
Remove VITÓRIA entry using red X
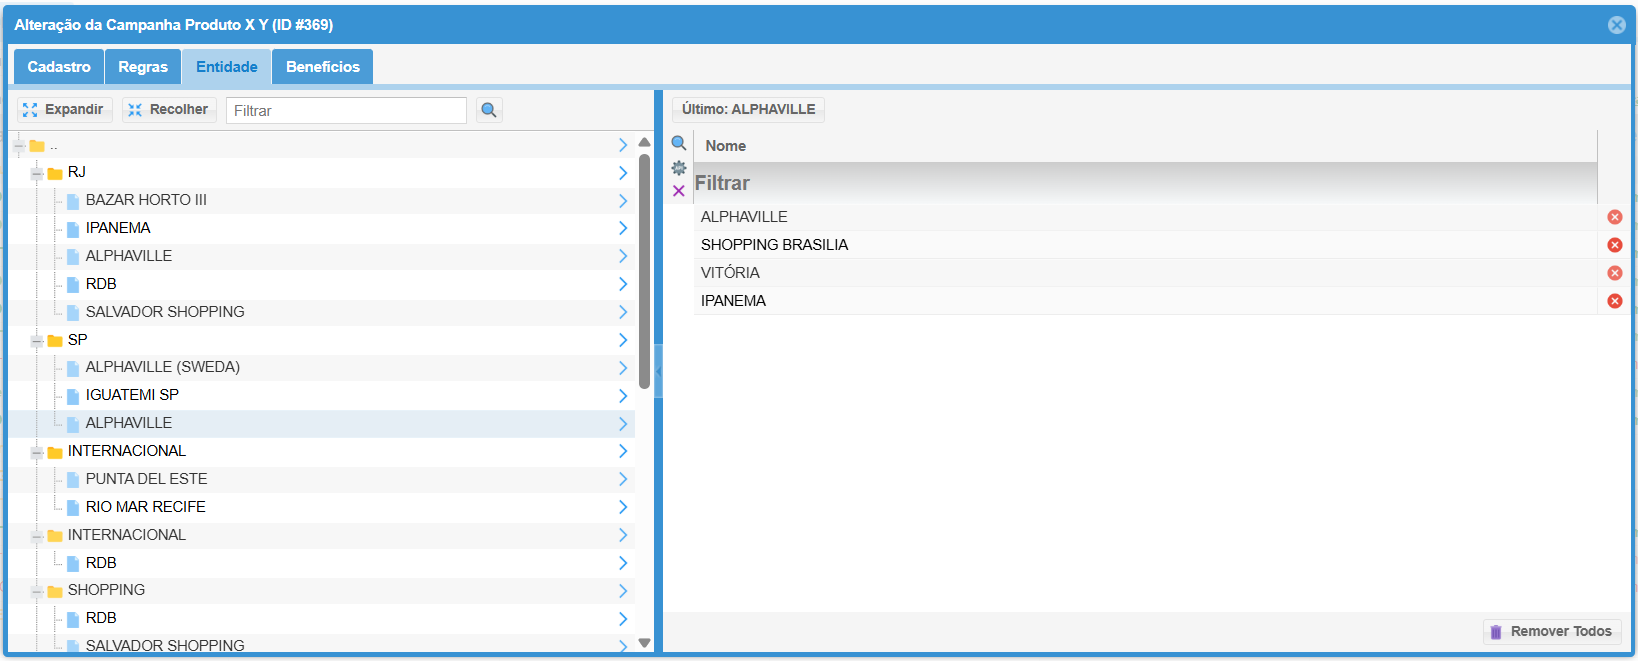(x=1614, y=273)
